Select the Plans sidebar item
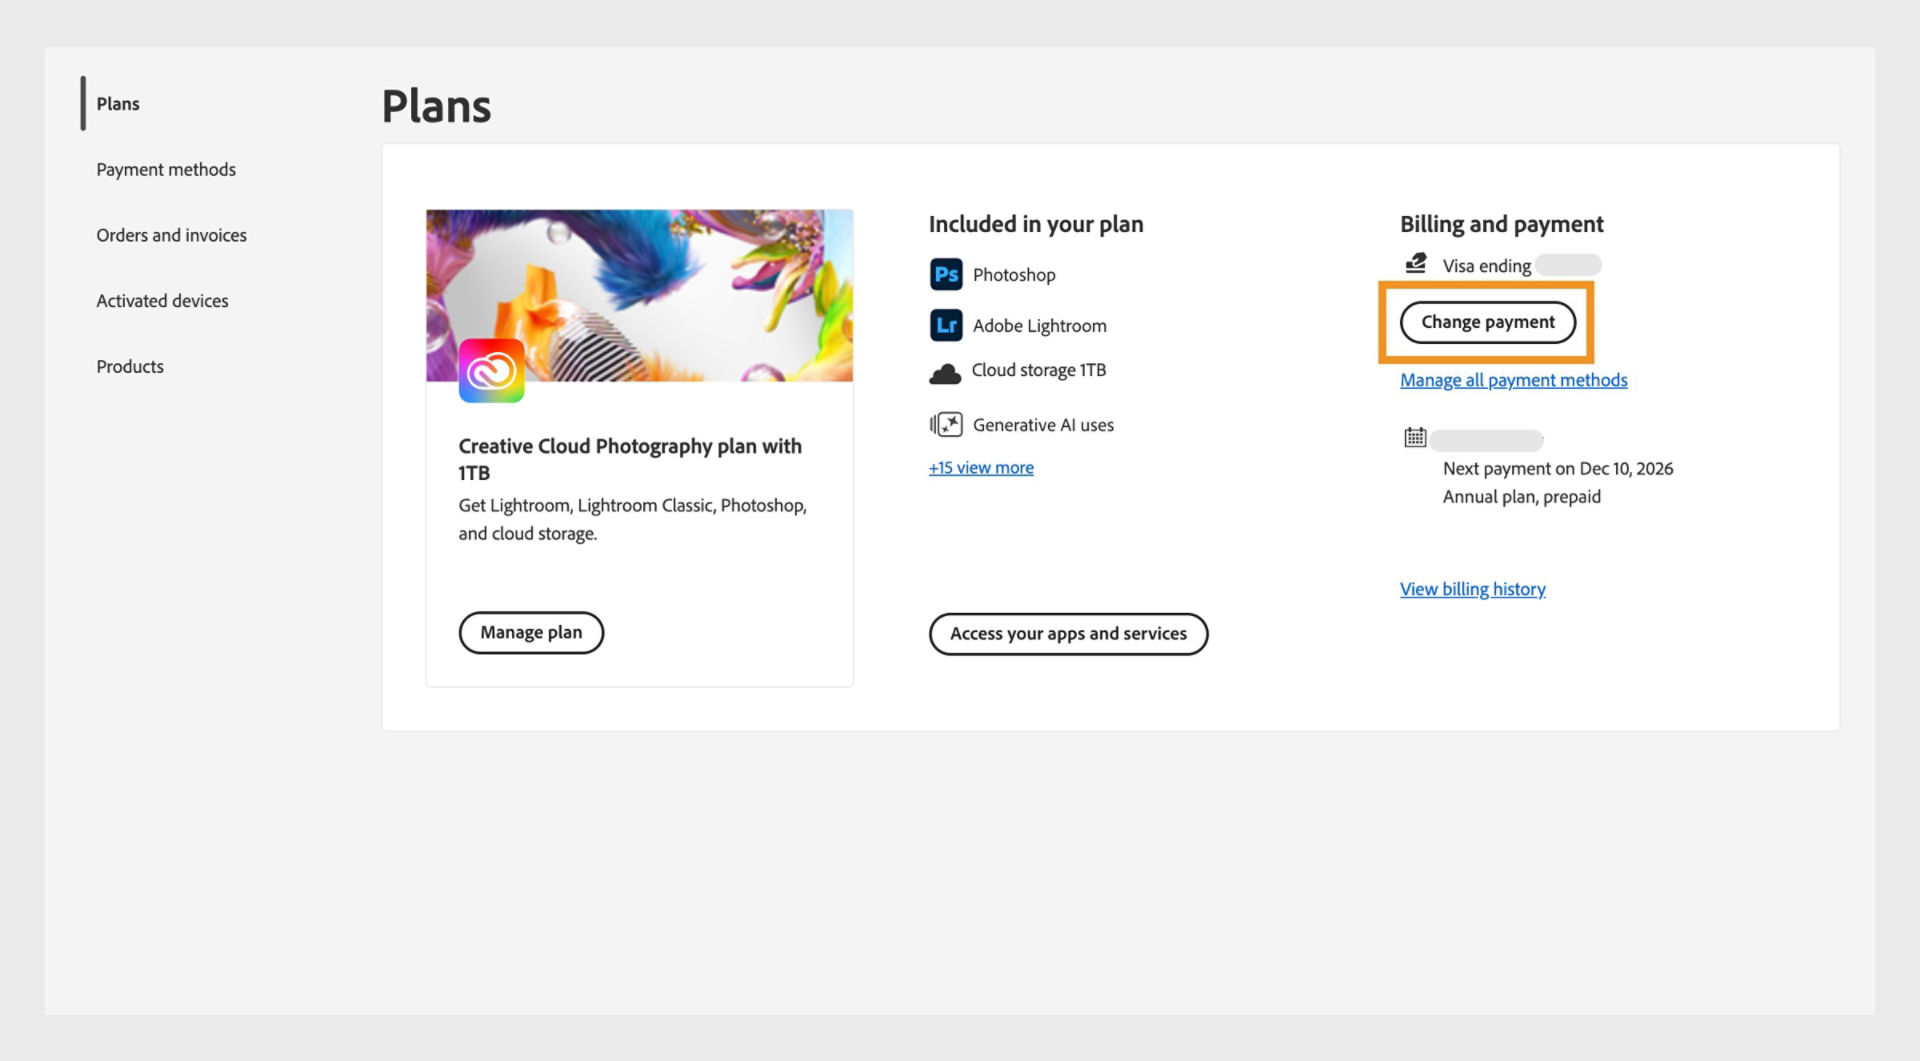Image resolution: width=1920 pixels, height=1061 pixels. (117, 103)
